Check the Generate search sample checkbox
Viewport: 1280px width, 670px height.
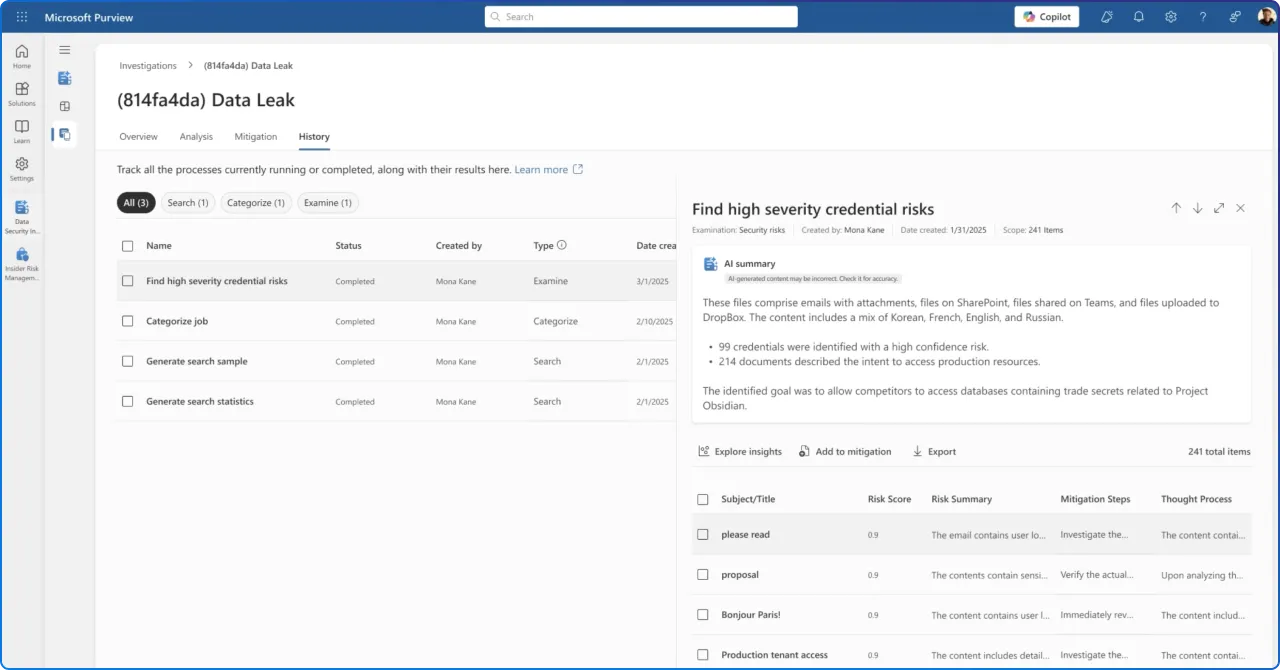[x=127, y=361]
